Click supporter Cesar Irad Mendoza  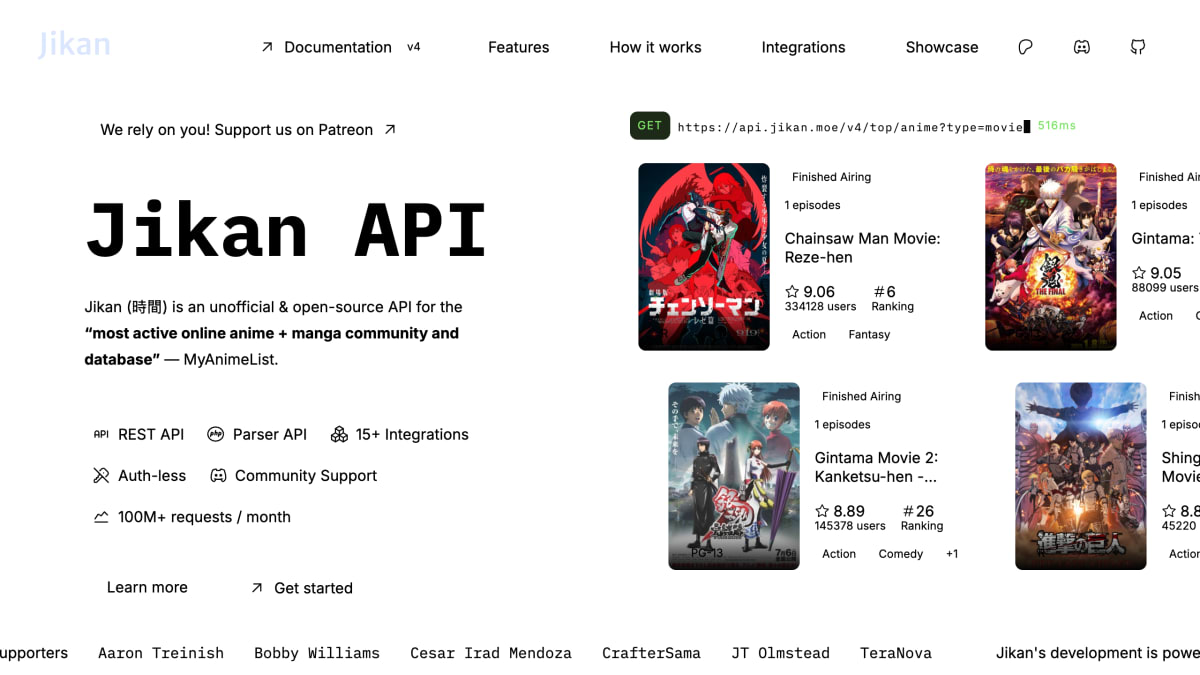(491, 653)
